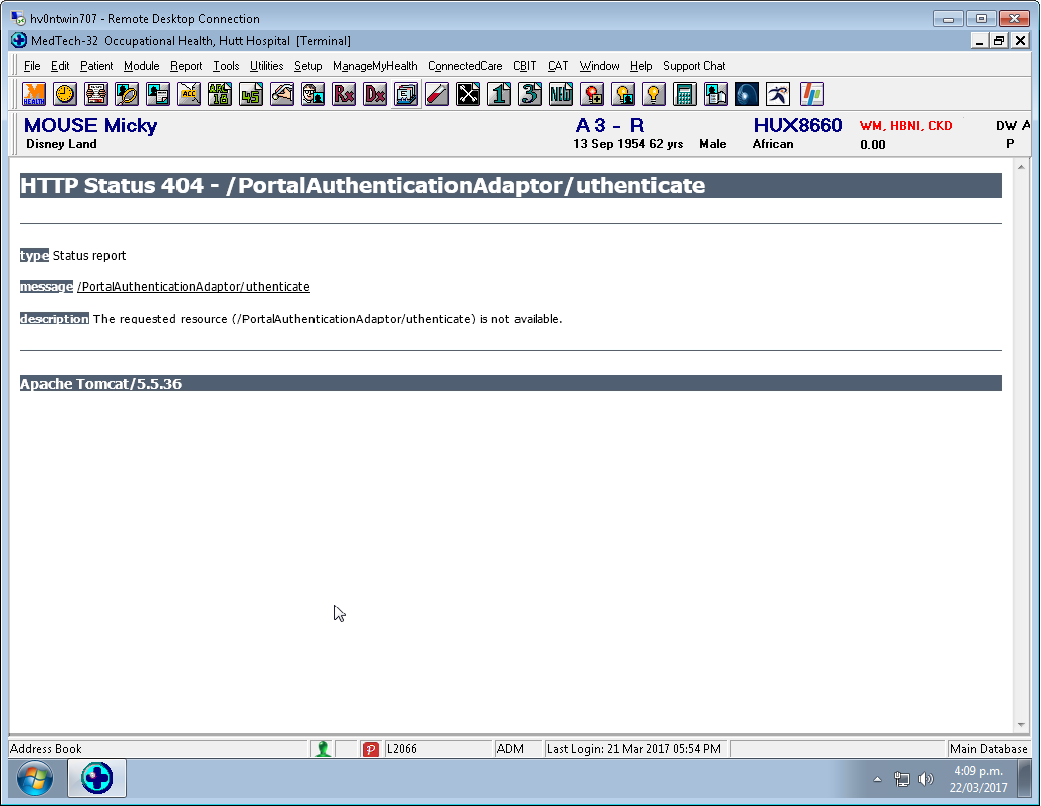Click the red bulb with plus icon
This screenshot has width=1041, height=806.
pyautogui.click(x=592, y=94)
